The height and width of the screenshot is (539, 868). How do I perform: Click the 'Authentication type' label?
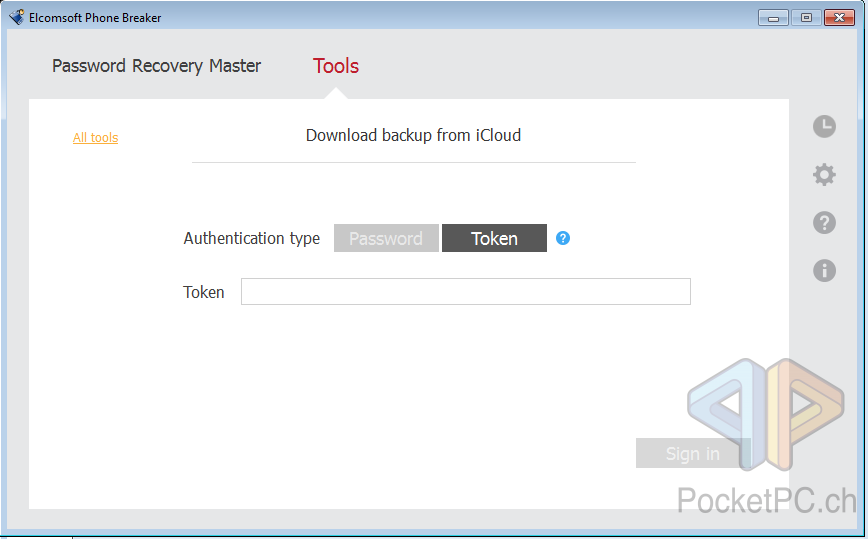coord(252,239)
